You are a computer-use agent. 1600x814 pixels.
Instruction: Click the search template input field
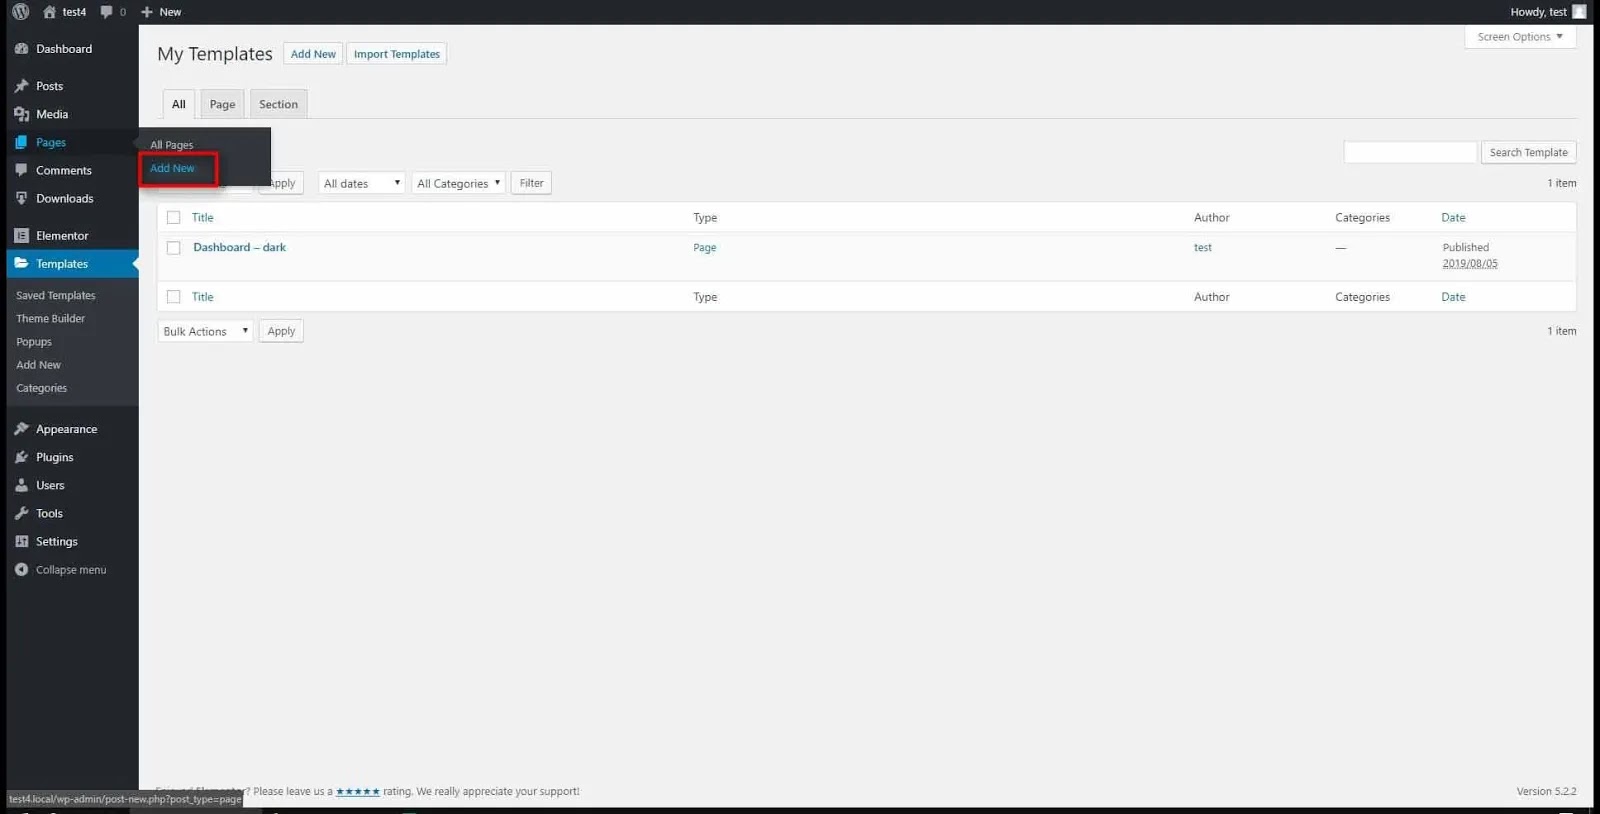point(1410,152)
